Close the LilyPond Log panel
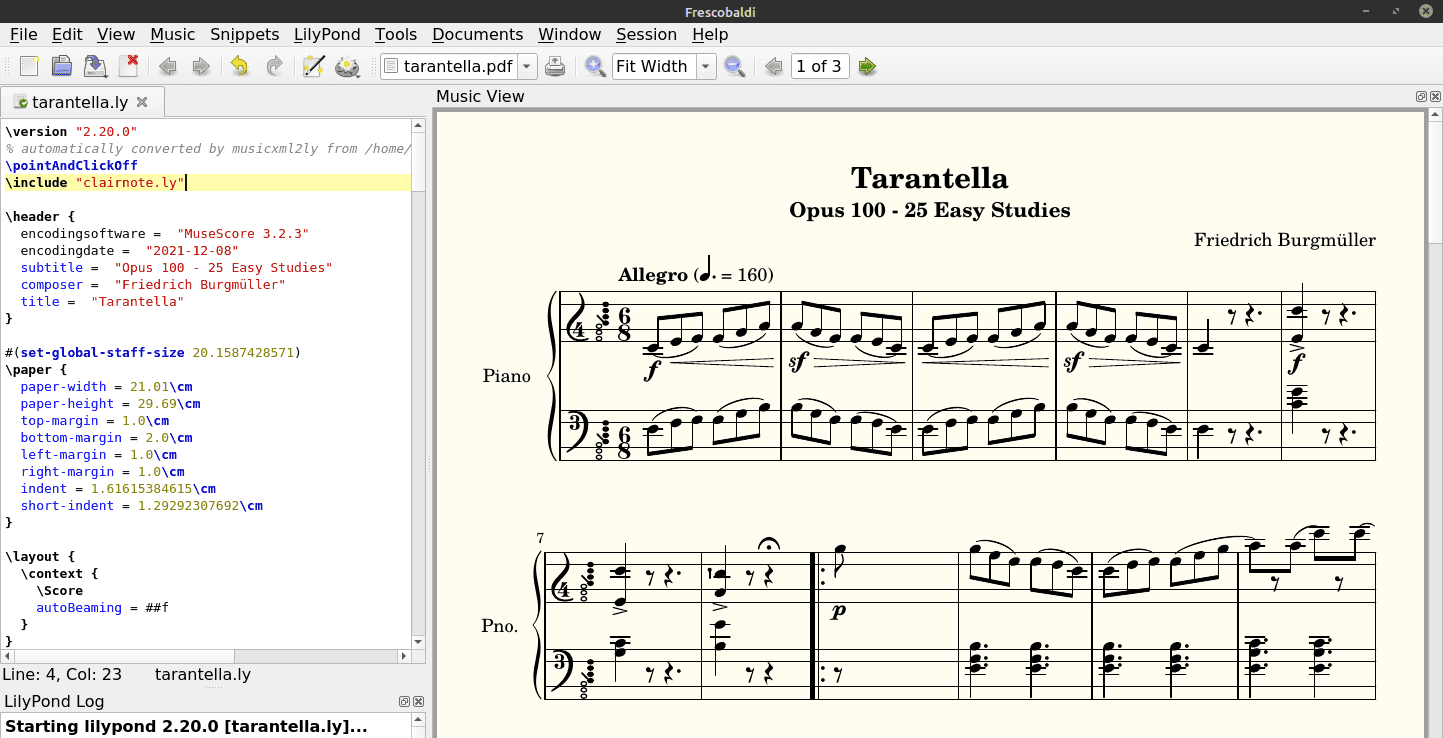The width and height of the screenshot is (1443, 738). pos(419,702)
